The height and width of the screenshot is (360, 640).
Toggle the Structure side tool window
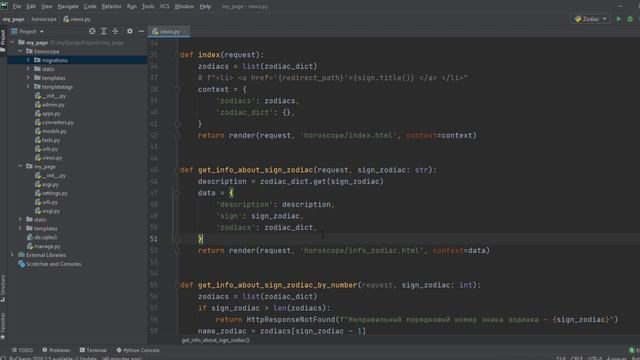tap(3, 288)
